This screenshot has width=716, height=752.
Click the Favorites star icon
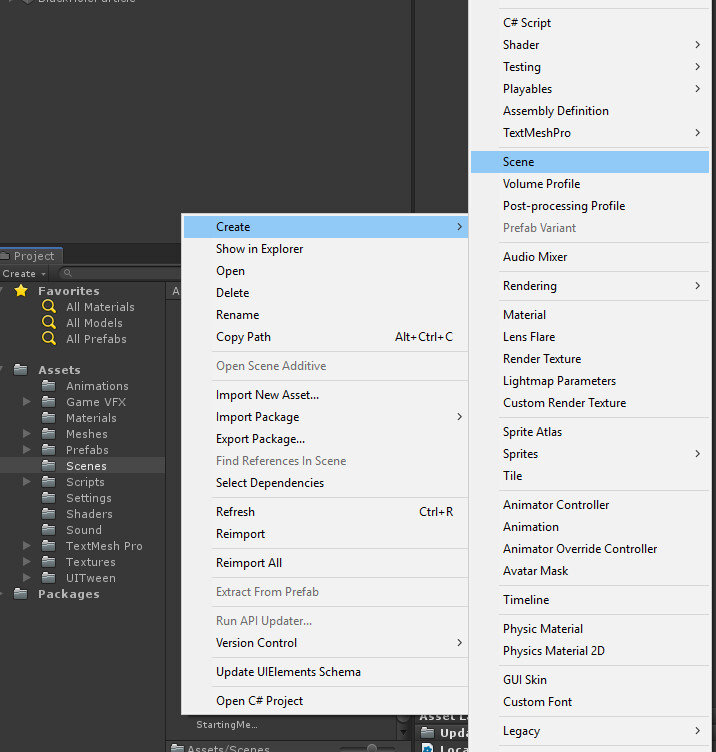21,291
